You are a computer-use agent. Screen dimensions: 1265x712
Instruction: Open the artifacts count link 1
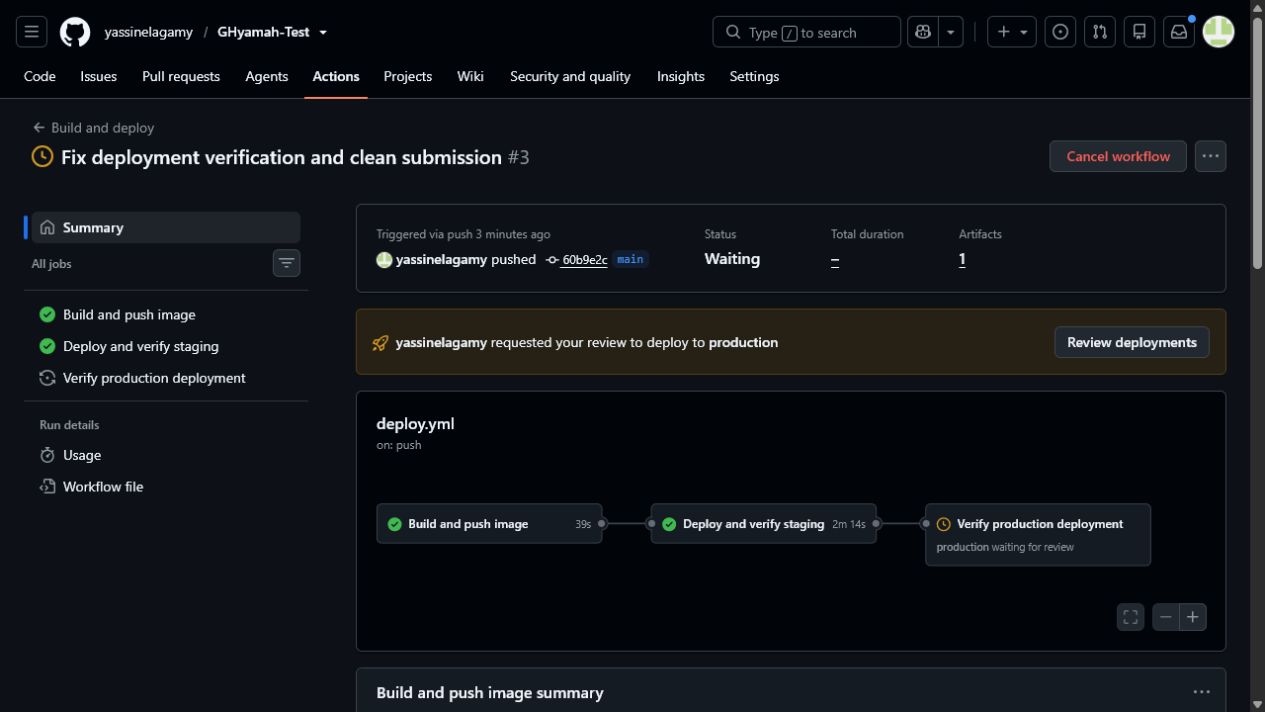point(962,259)
